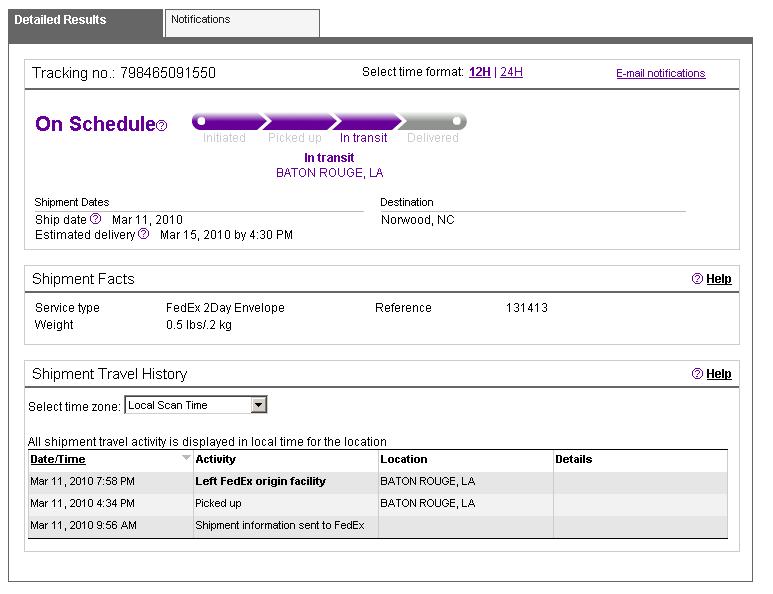Open E-mail notifications link
Screen dimensions: 773x594
click(661, 73)
